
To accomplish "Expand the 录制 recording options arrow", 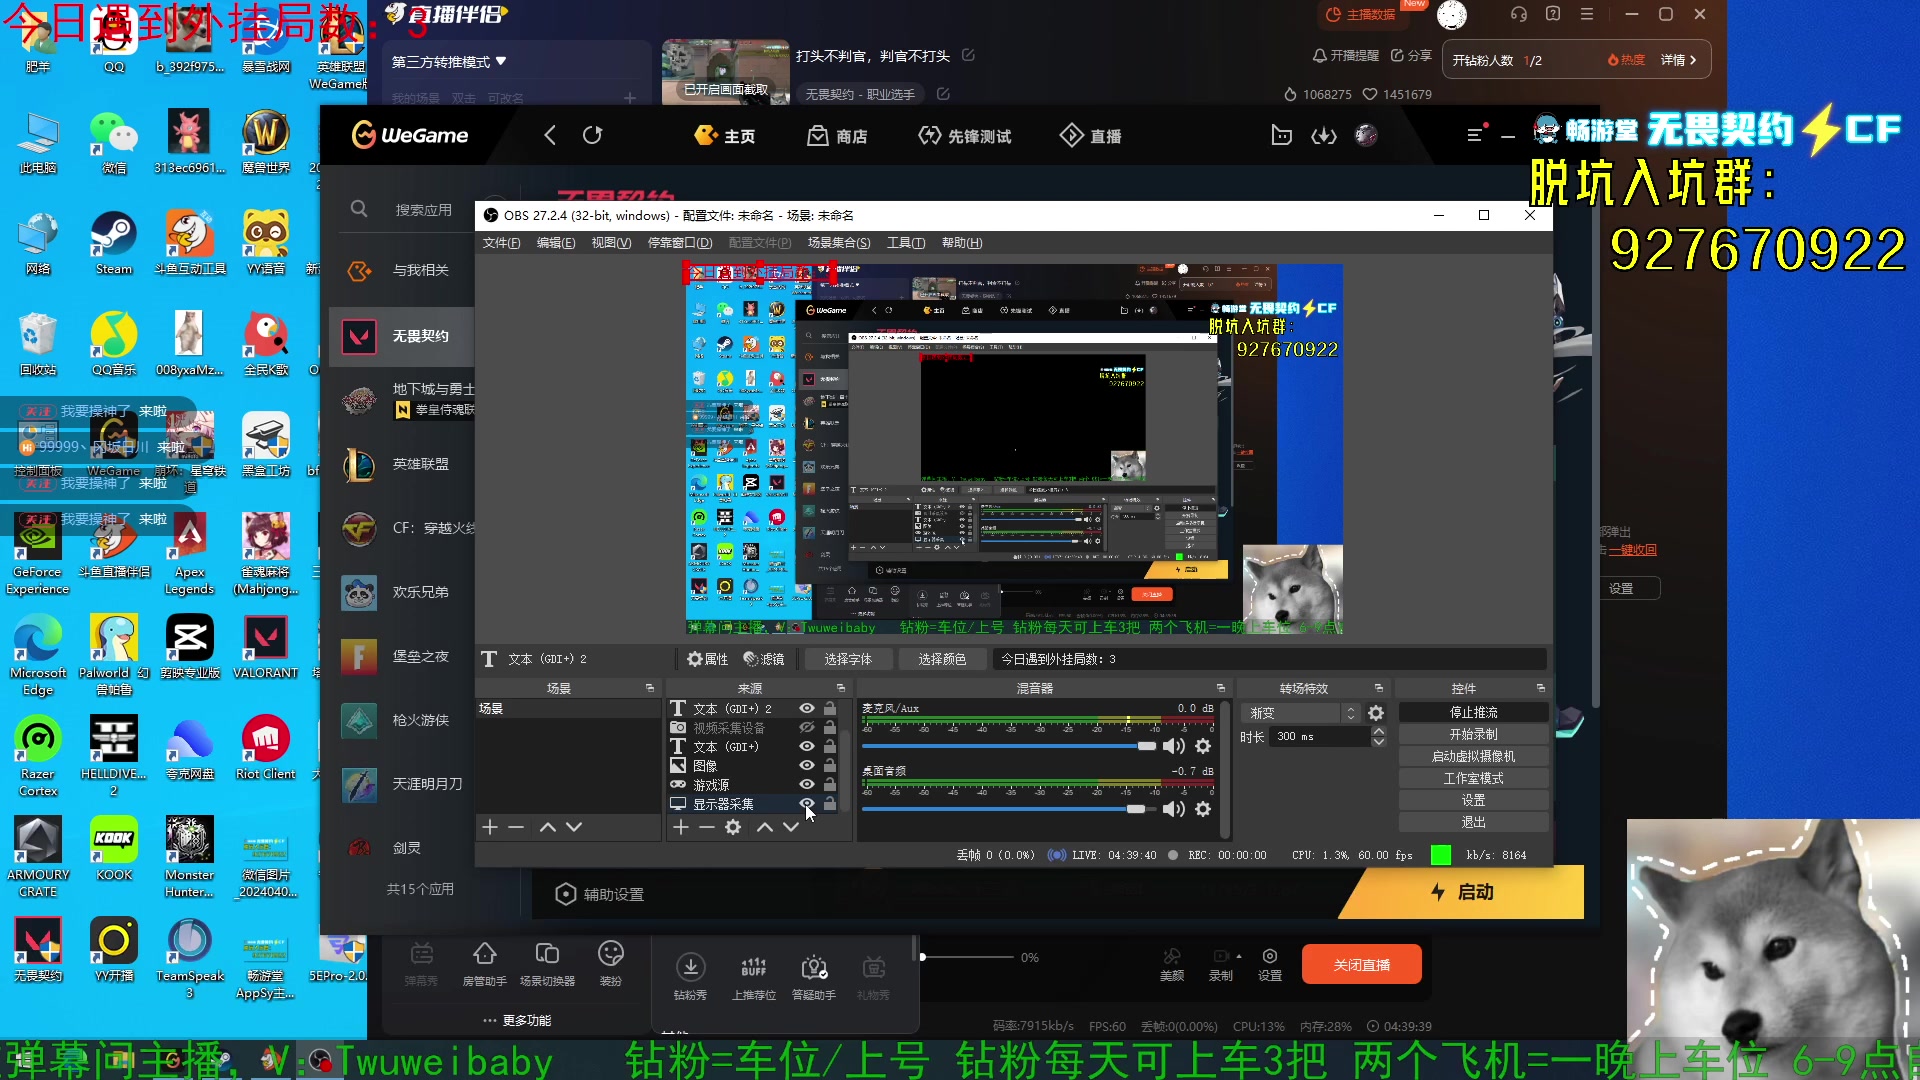I will coord(1239,956).
